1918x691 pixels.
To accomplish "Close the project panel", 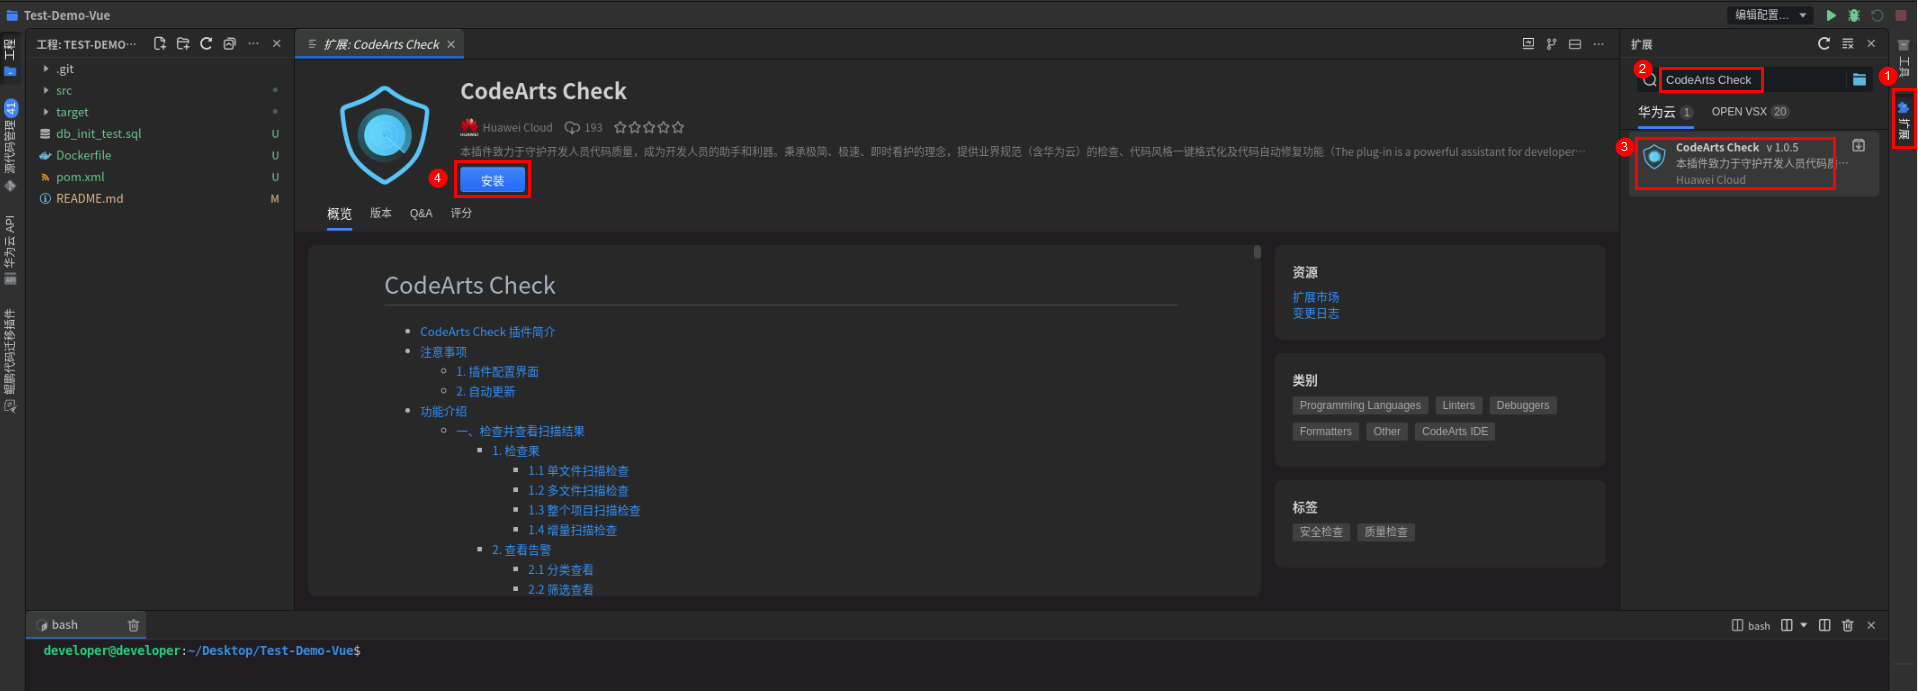I will pyautogui.click(x=277, y=44).
